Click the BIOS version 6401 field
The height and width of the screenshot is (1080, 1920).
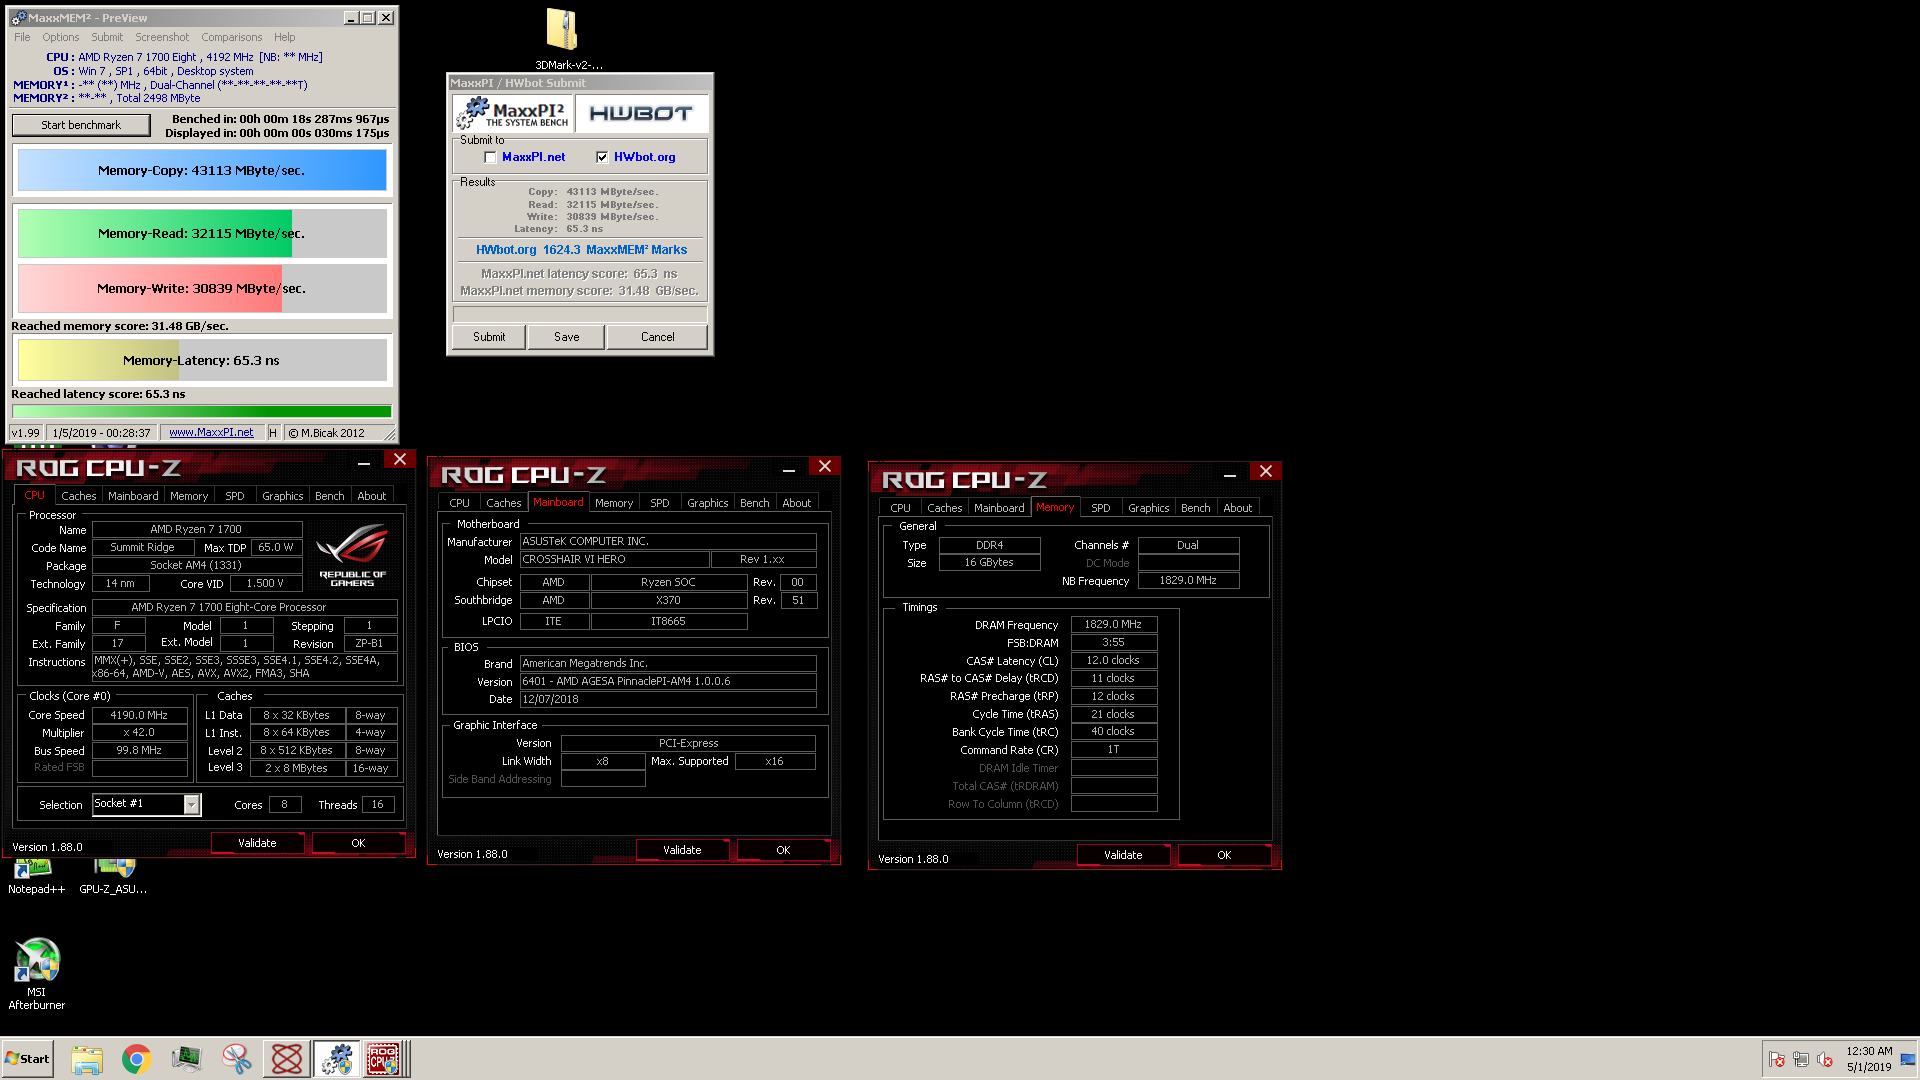click(x=668, y=681)
